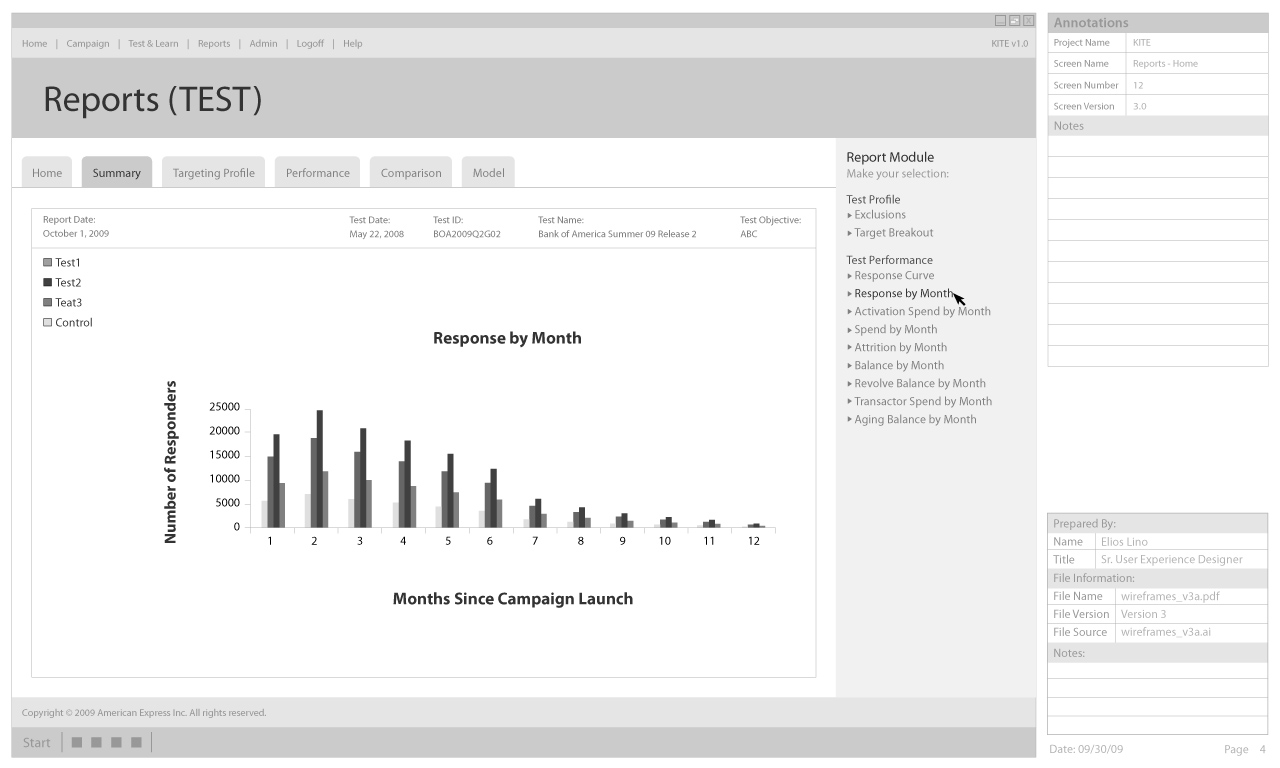1280x768 pixels.
Task: Expand the Target Breakout item
Action: pos(893,233)
